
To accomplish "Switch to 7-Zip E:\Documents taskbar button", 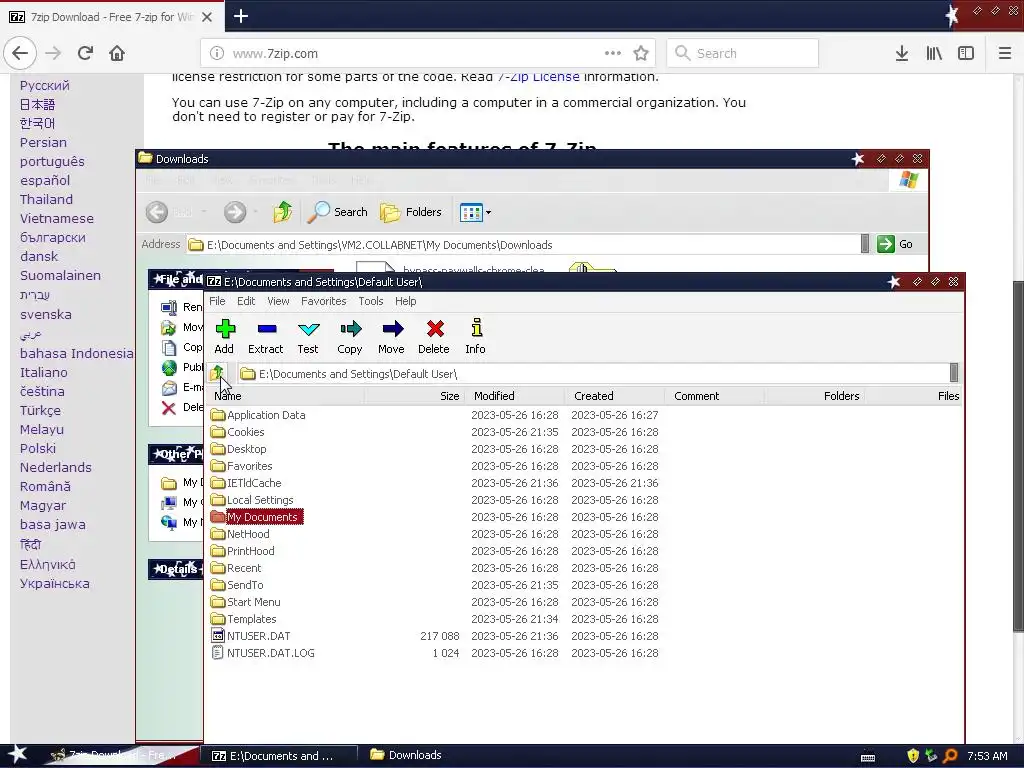I will 279,756.
